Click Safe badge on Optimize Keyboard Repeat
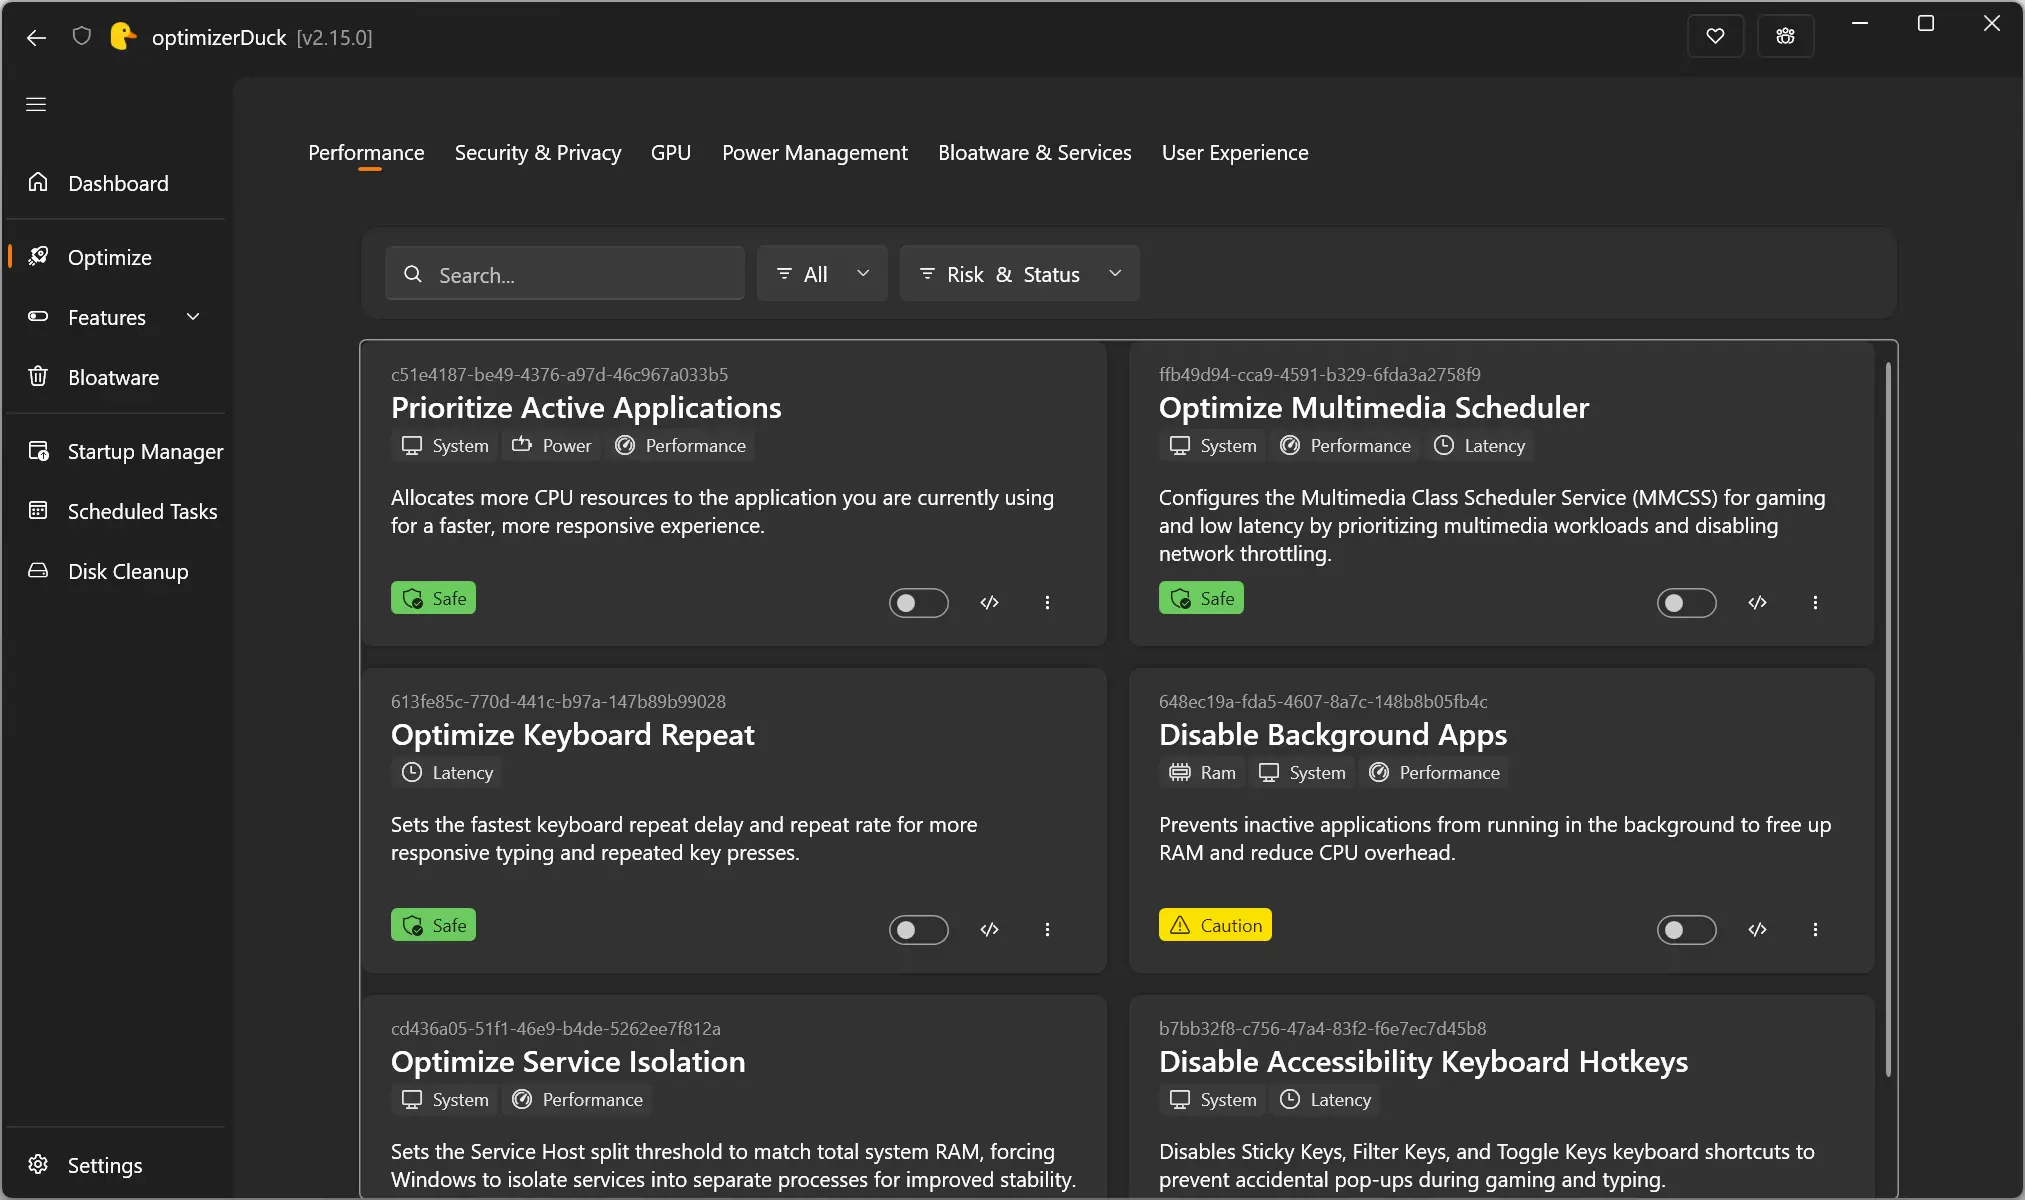This screenshot has width=2025, height=1200. (x=433, y=925)
